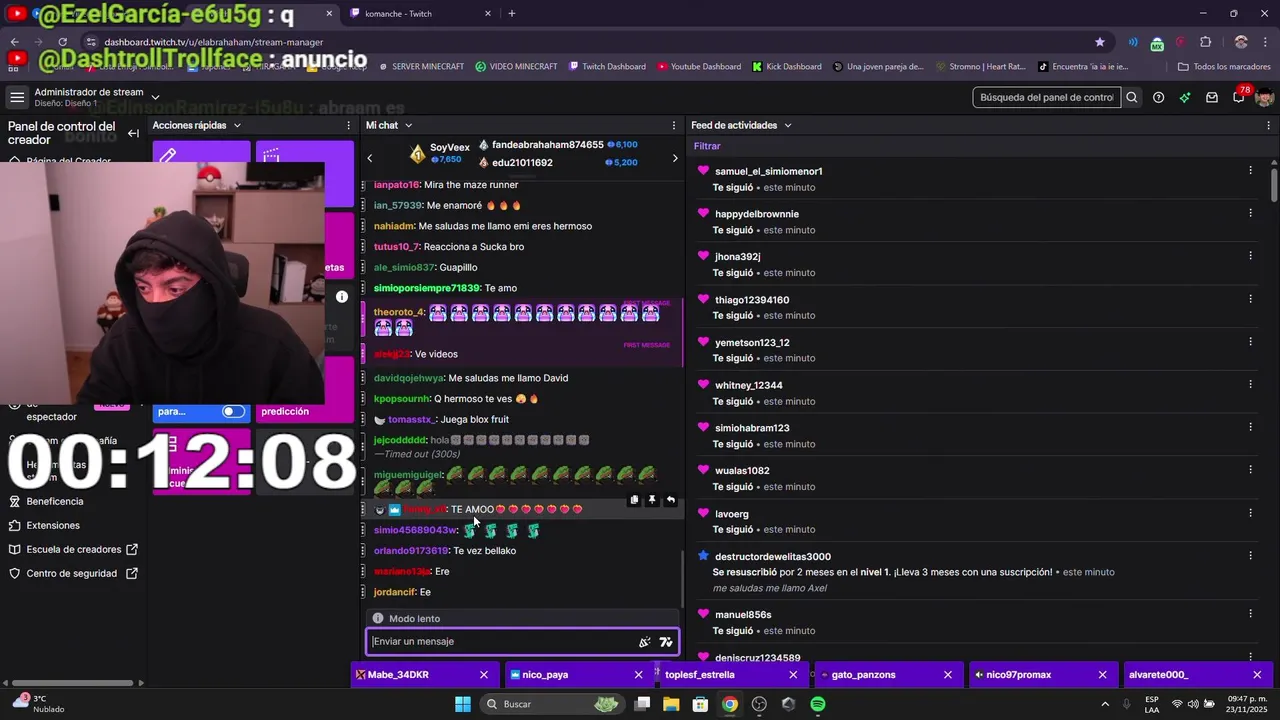Show the next chat leaderboard entry
This screenshot has width=1280, height=720.
674,158
